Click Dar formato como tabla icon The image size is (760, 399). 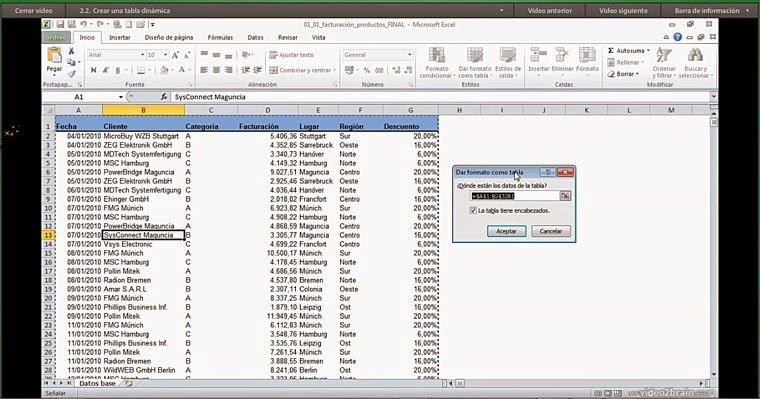coord(475,63)
